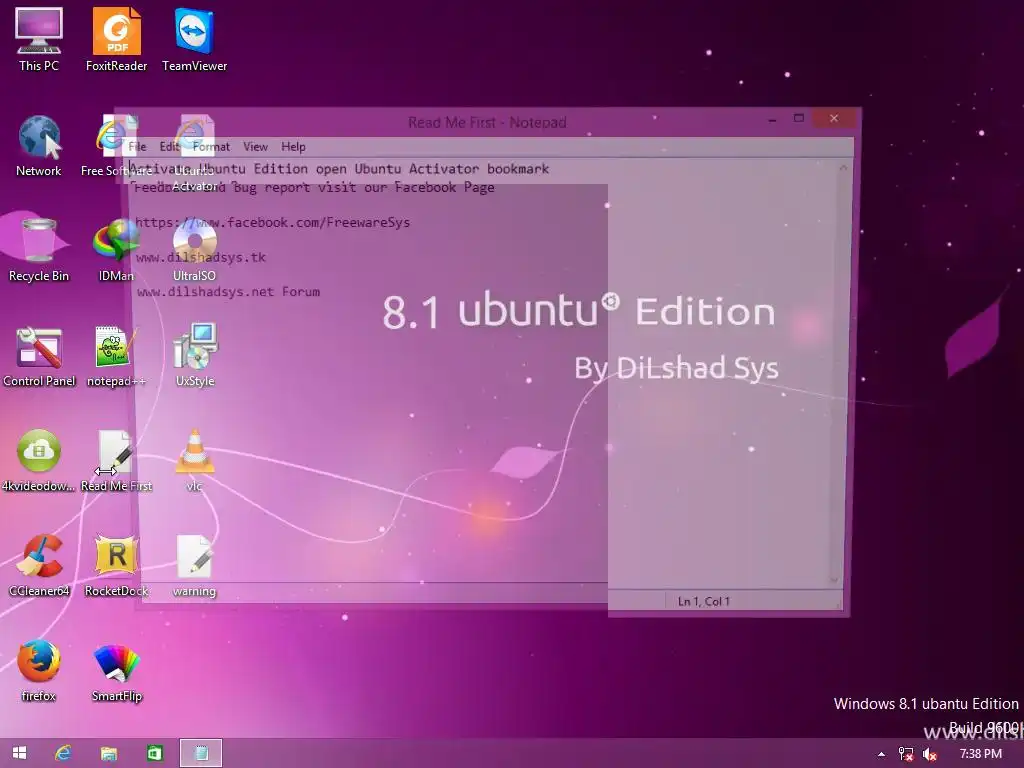
Task: Open the Notepad Help menu
Action: (x=293, y=146)
